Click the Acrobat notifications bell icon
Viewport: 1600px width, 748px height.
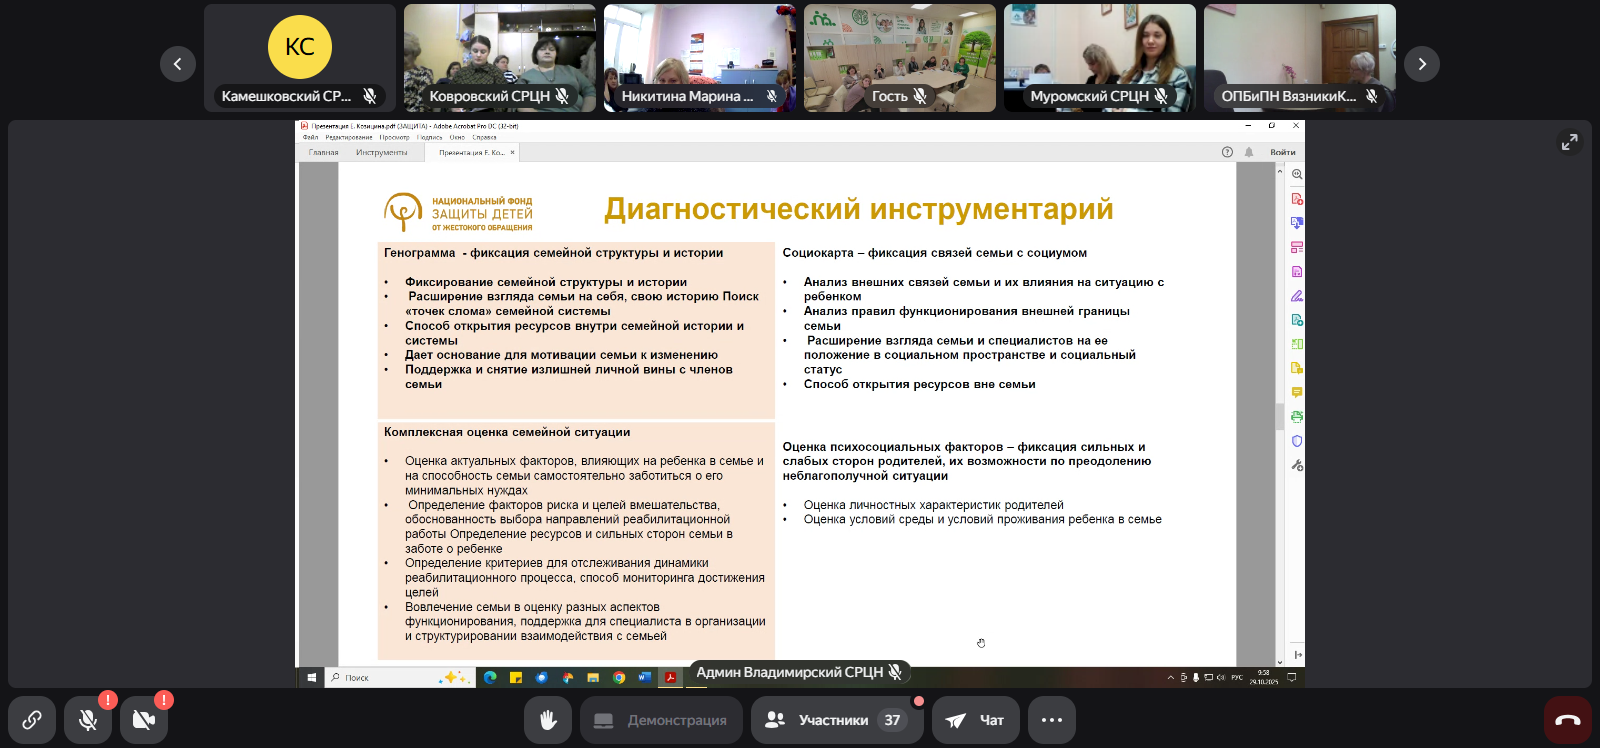[x=1249, y=153]
